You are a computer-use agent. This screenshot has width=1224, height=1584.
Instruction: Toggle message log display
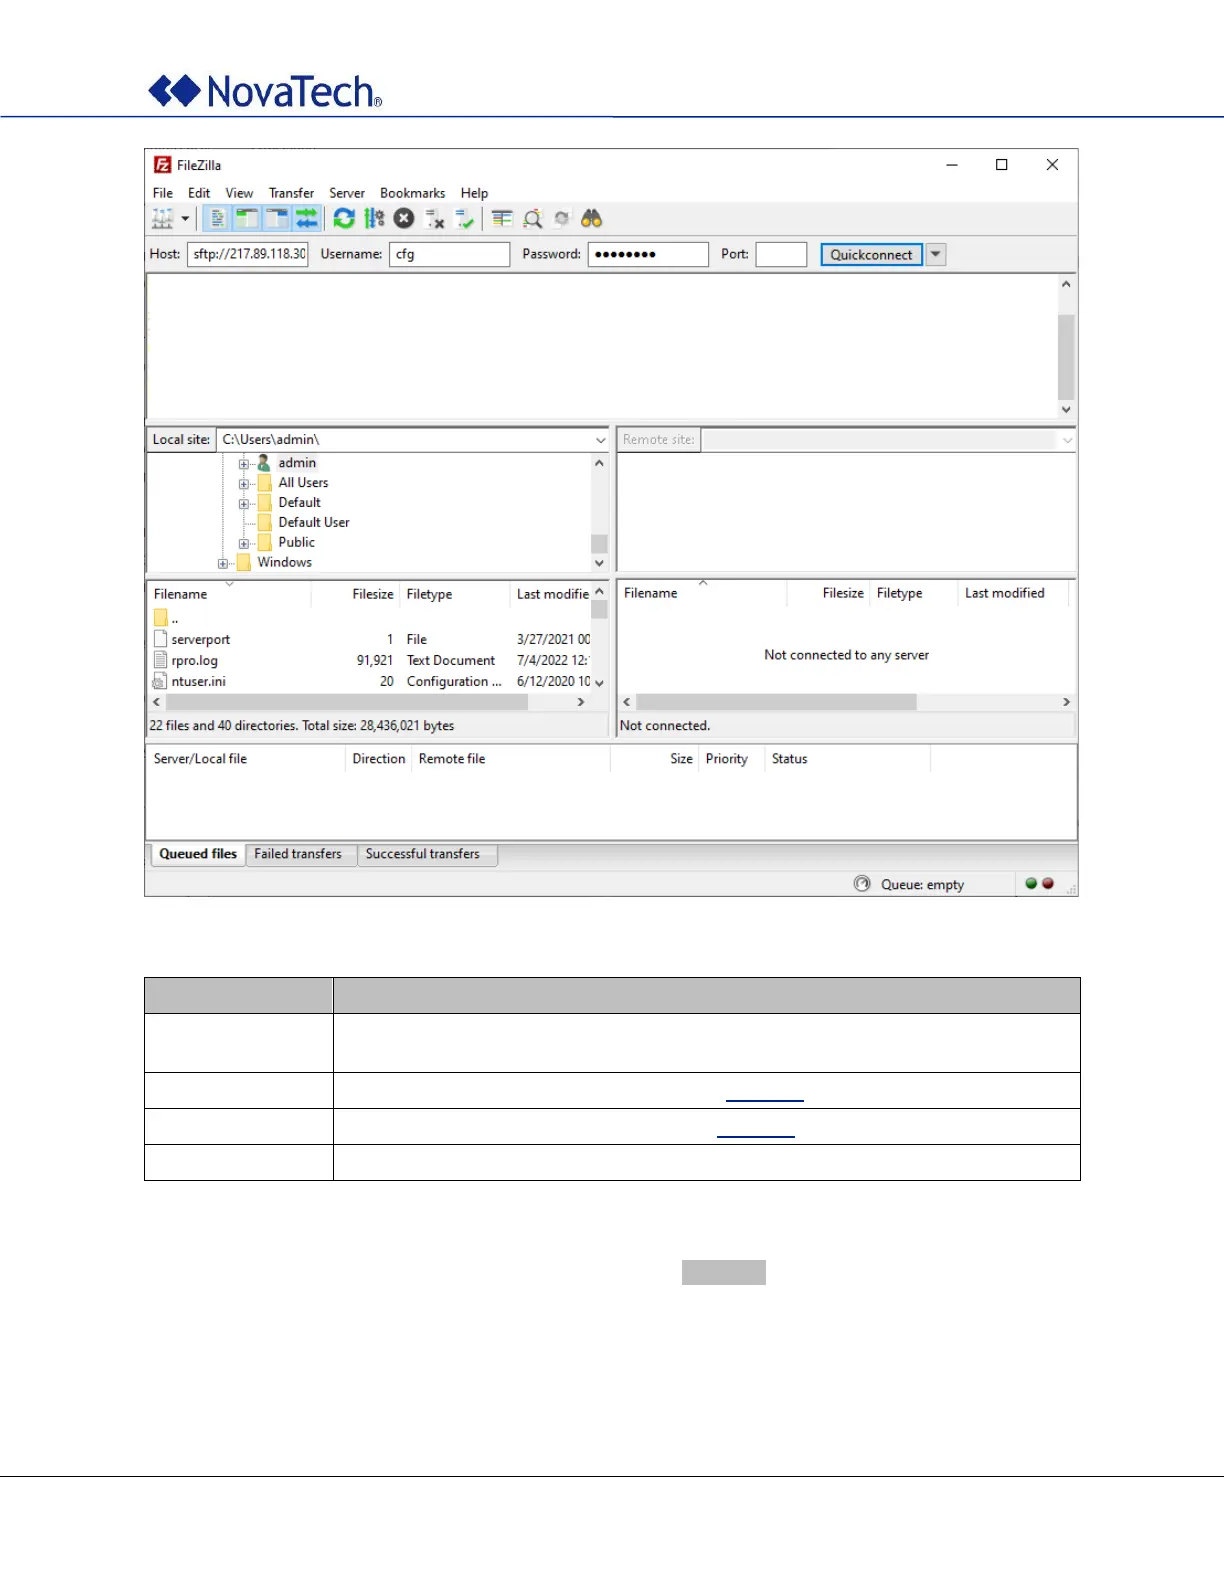click(x=217, y=219)
